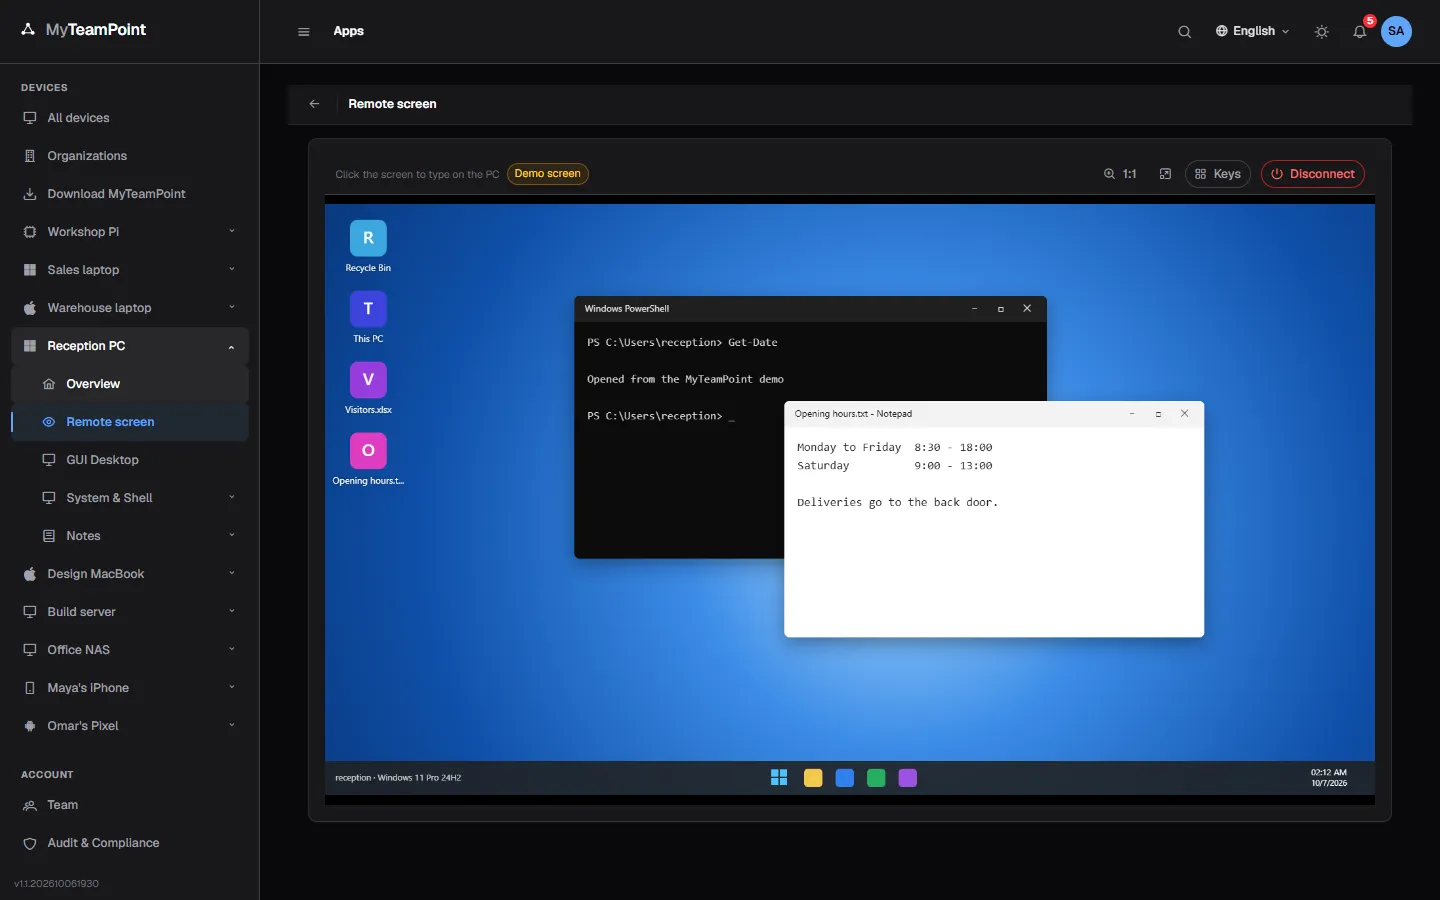The height and width of the screenshot is (900, 1440).
Task: Open the Download MyTeamPoint link
Action: (130, 194)
